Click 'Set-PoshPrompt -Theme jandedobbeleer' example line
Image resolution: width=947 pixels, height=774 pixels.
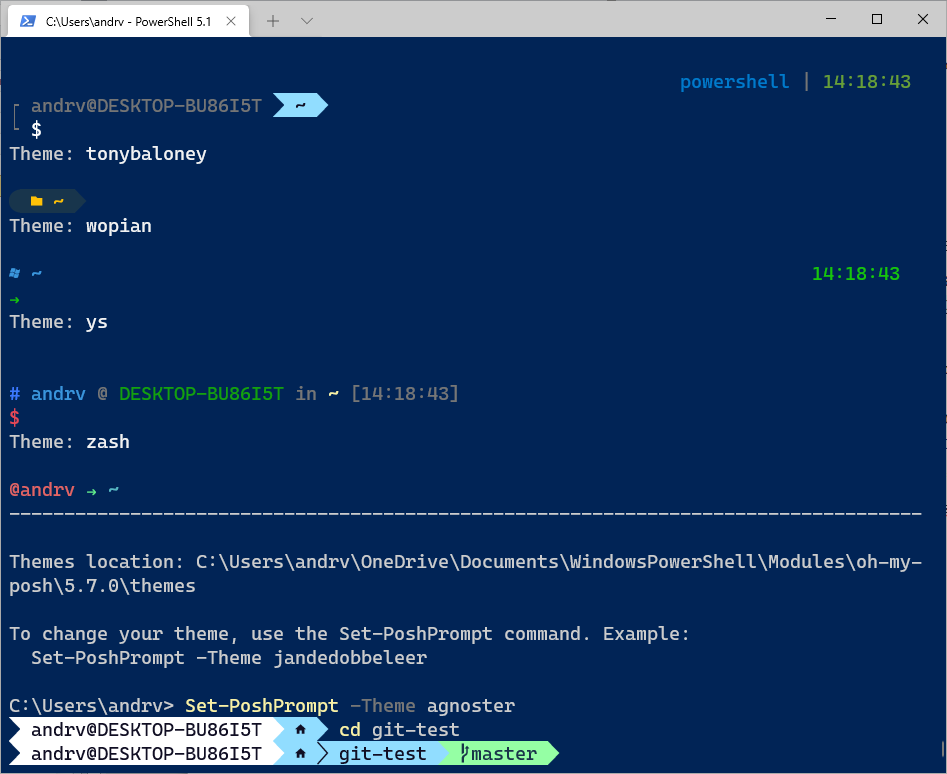tap(229, 657)
